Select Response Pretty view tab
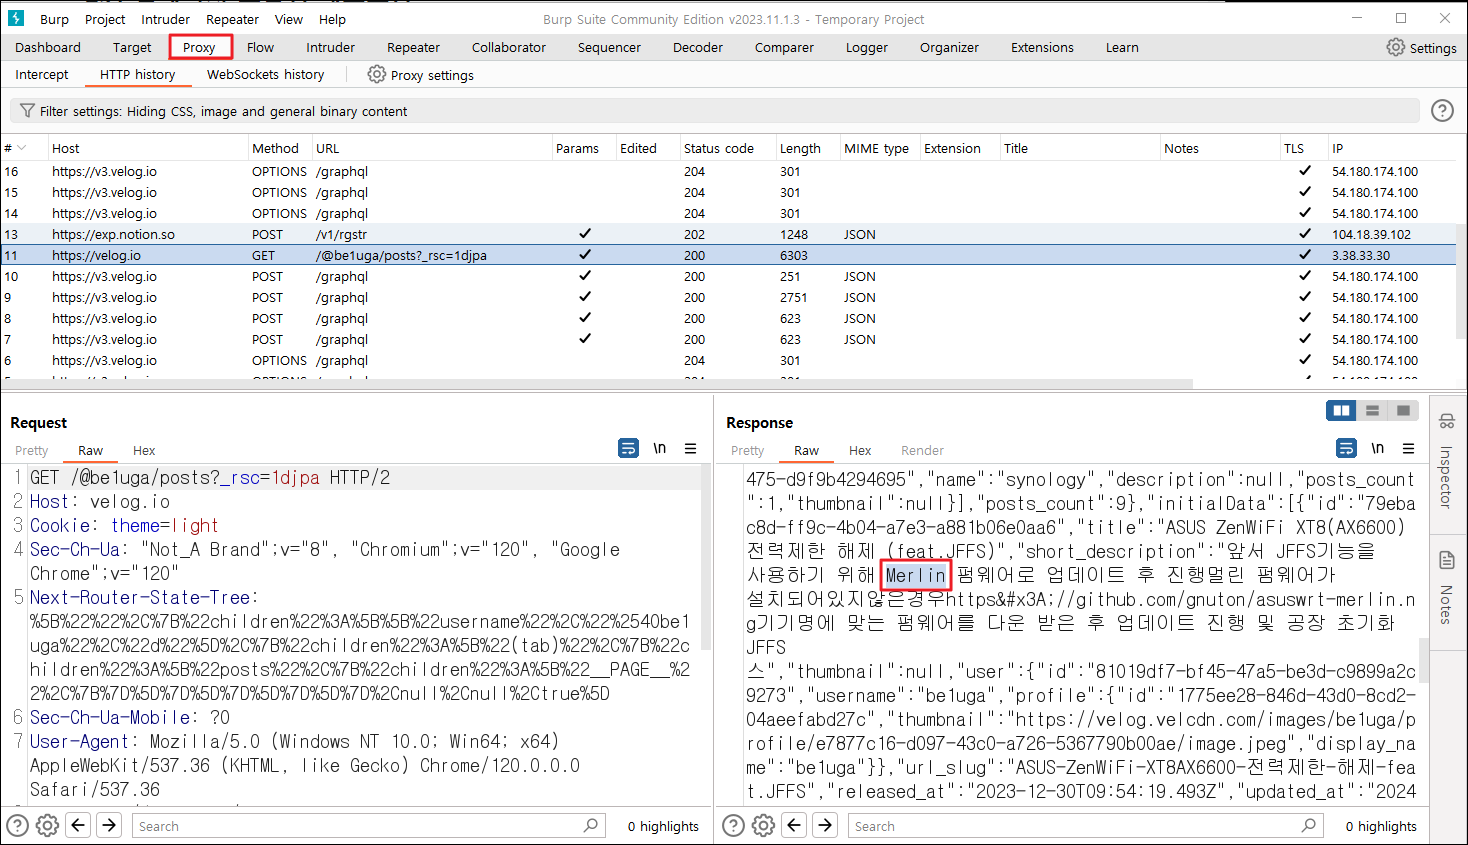This screenshot has height=845, width=1468. click(747, 450)
